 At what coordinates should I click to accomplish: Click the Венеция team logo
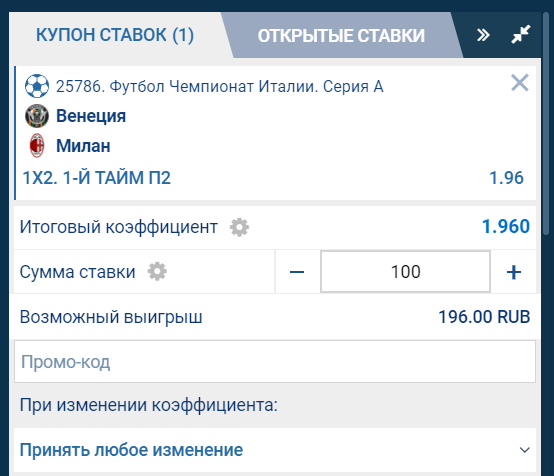click(37, 116)
